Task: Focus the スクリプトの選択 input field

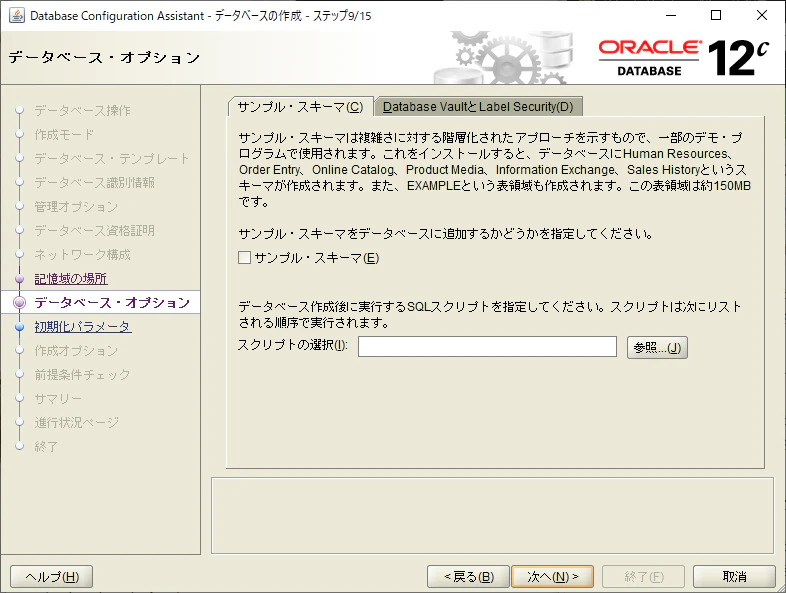Action: [487, 347]
